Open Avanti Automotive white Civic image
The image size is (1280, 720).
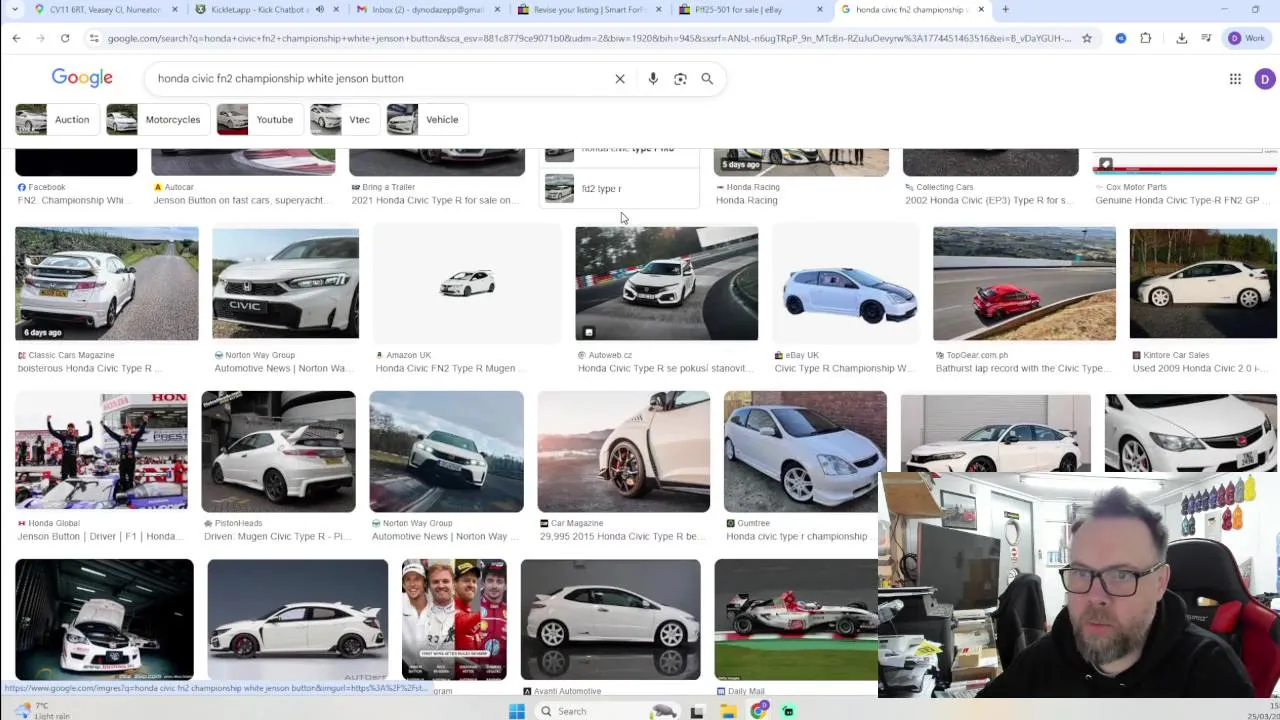pyautogui.click(x=610, y=619)
